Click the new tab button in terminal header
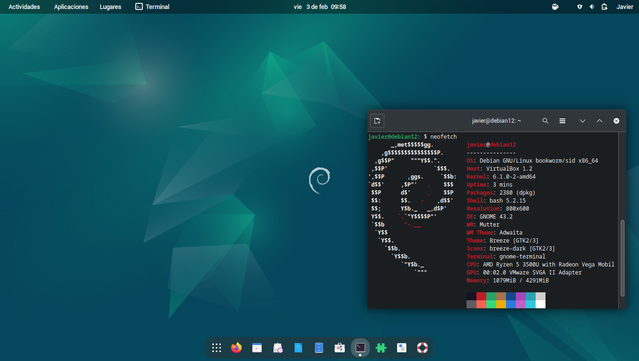Image resolution: width=639 pixels, height=361 pixels. click(x=377, y=121)
